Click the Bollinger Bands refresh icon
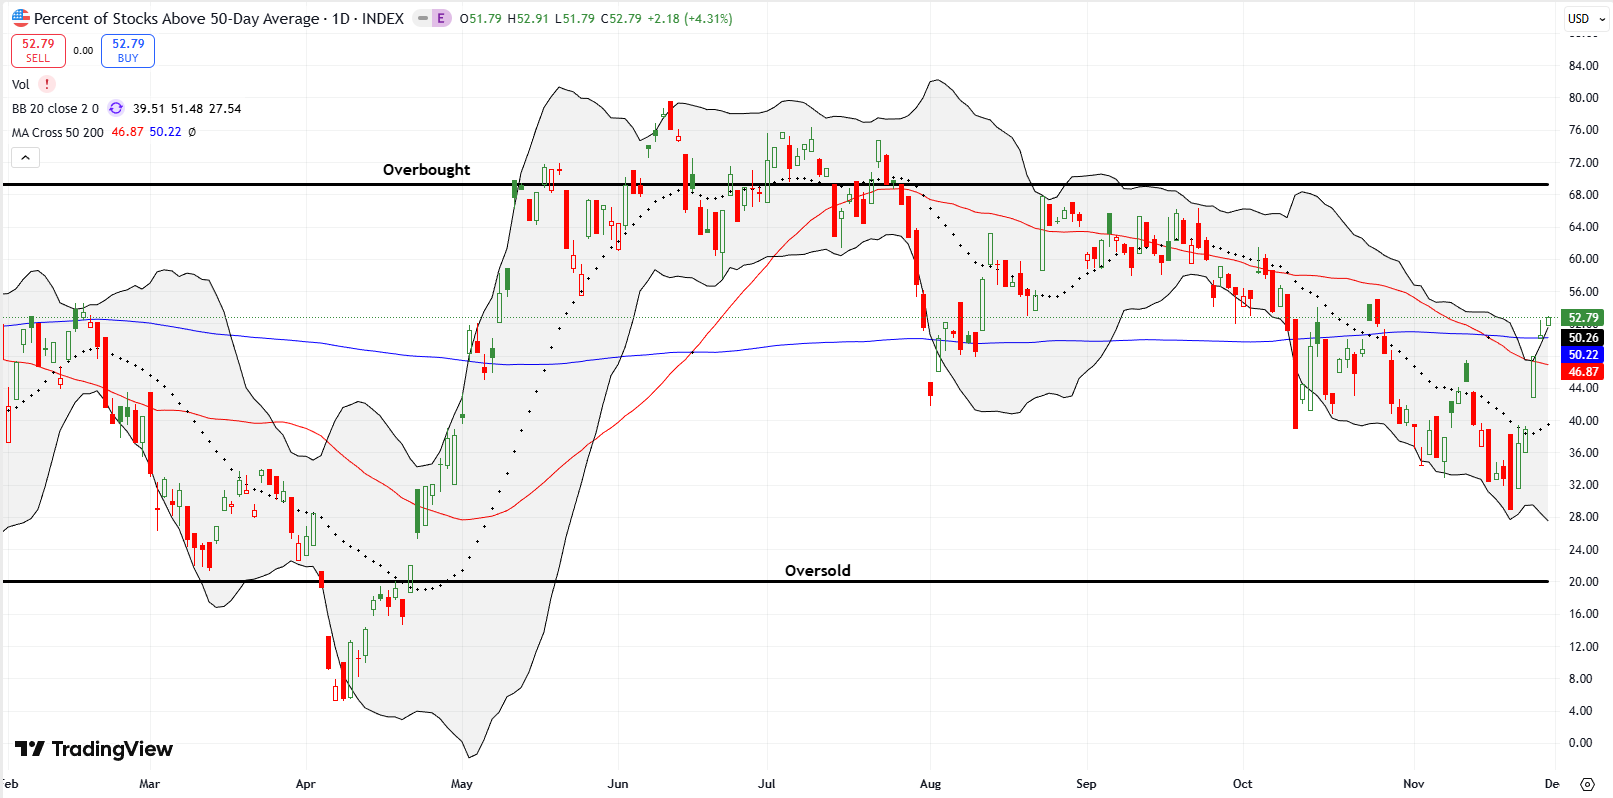The height and width of the screenshot is (798, 1613). coord(116,109)
